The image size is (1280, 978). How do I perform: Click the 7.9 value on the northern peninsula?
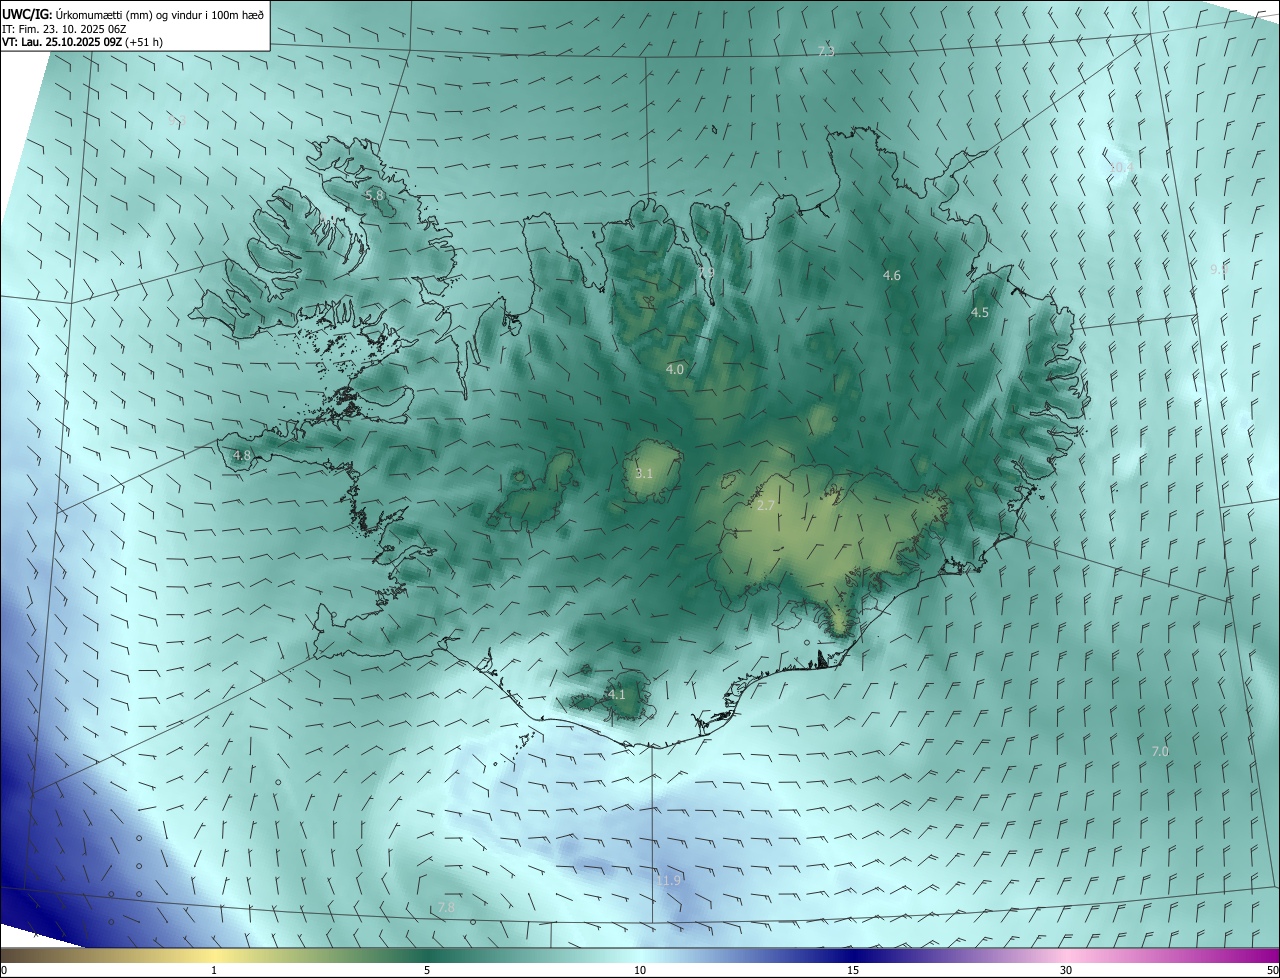[x=706, y=272]
